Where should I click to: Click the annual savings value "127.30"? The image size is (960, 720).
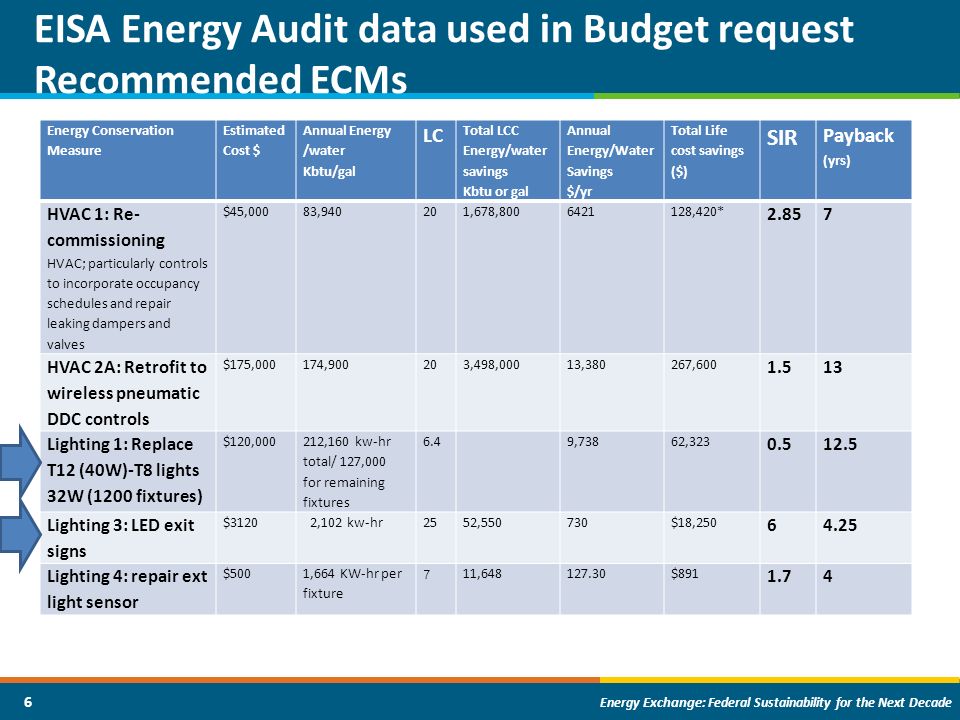point(586,574)
